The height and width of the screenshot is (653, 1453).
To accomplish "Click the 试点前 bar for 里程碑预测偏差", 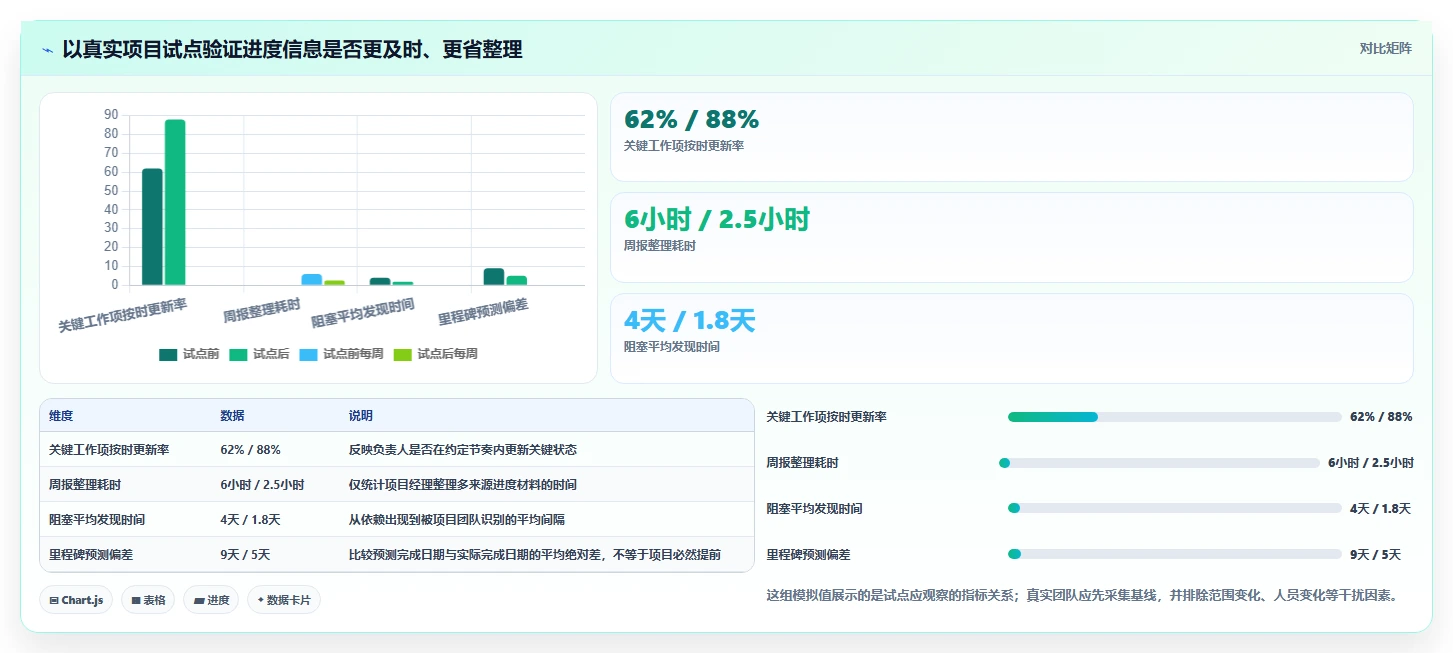I will pos(494,276).
